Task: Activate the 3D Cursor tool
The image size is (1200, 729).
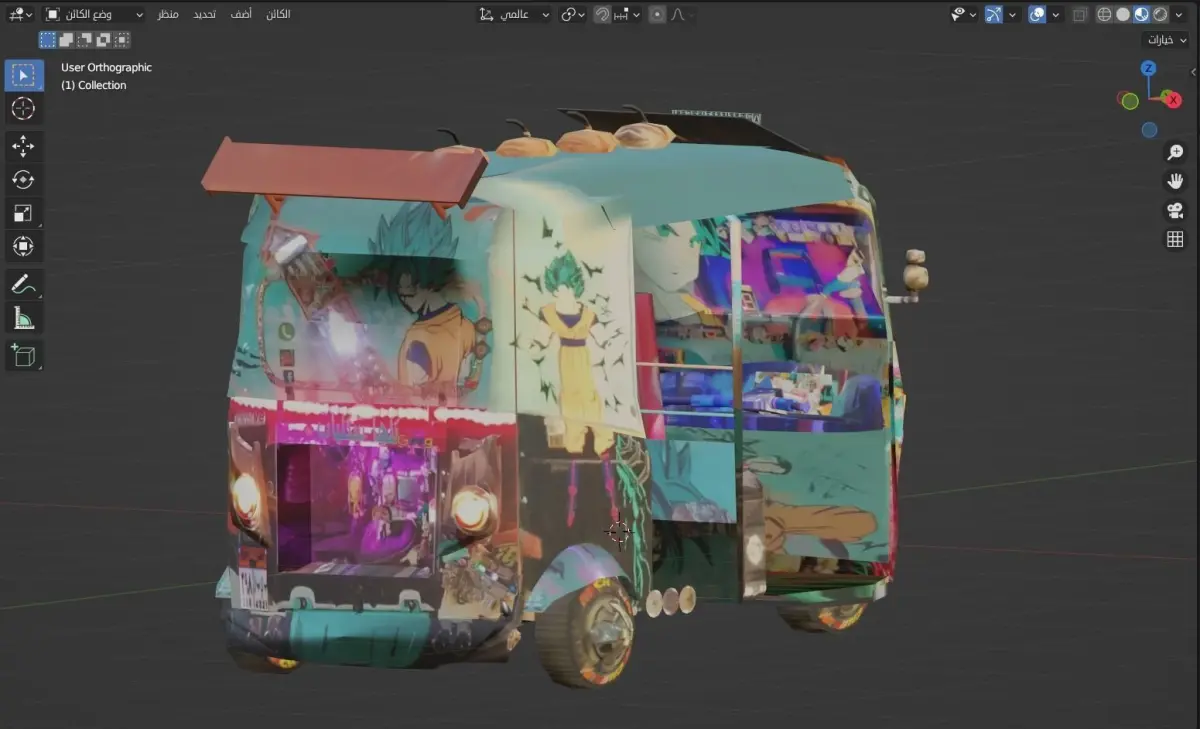Action: click(23, 109)
